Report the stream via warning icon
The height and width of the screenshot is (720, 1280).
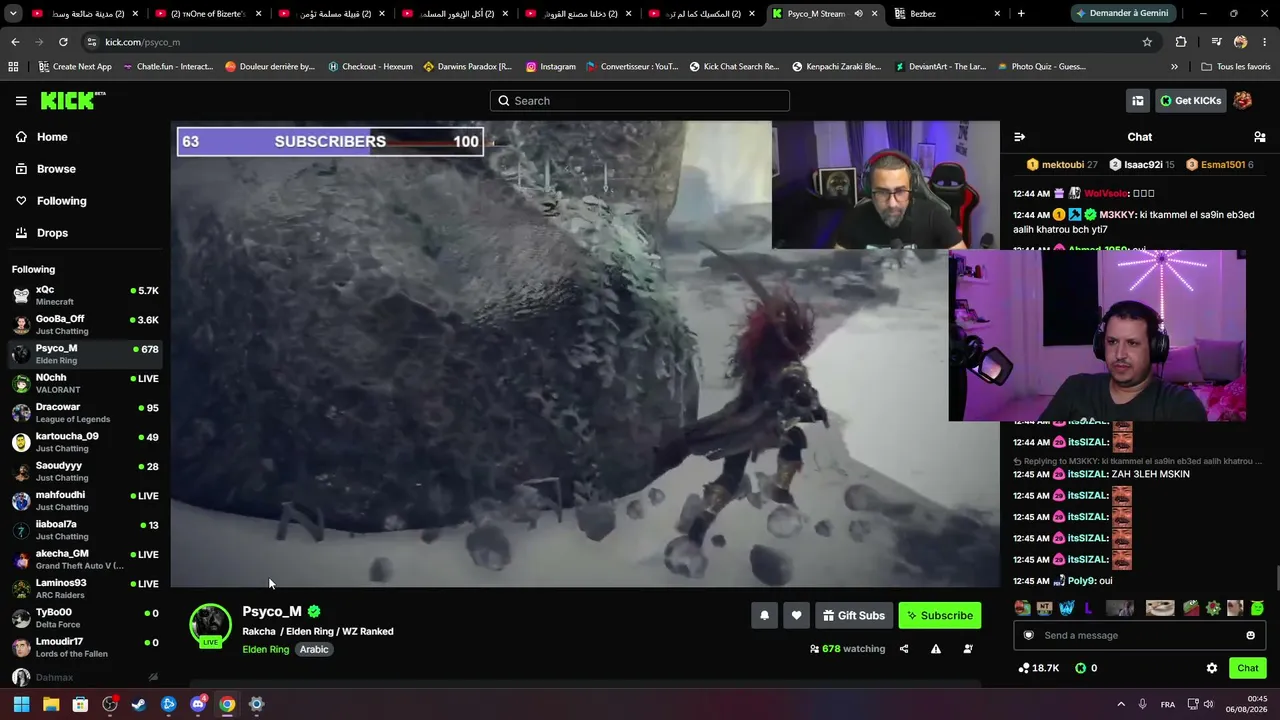pos(936,649)
